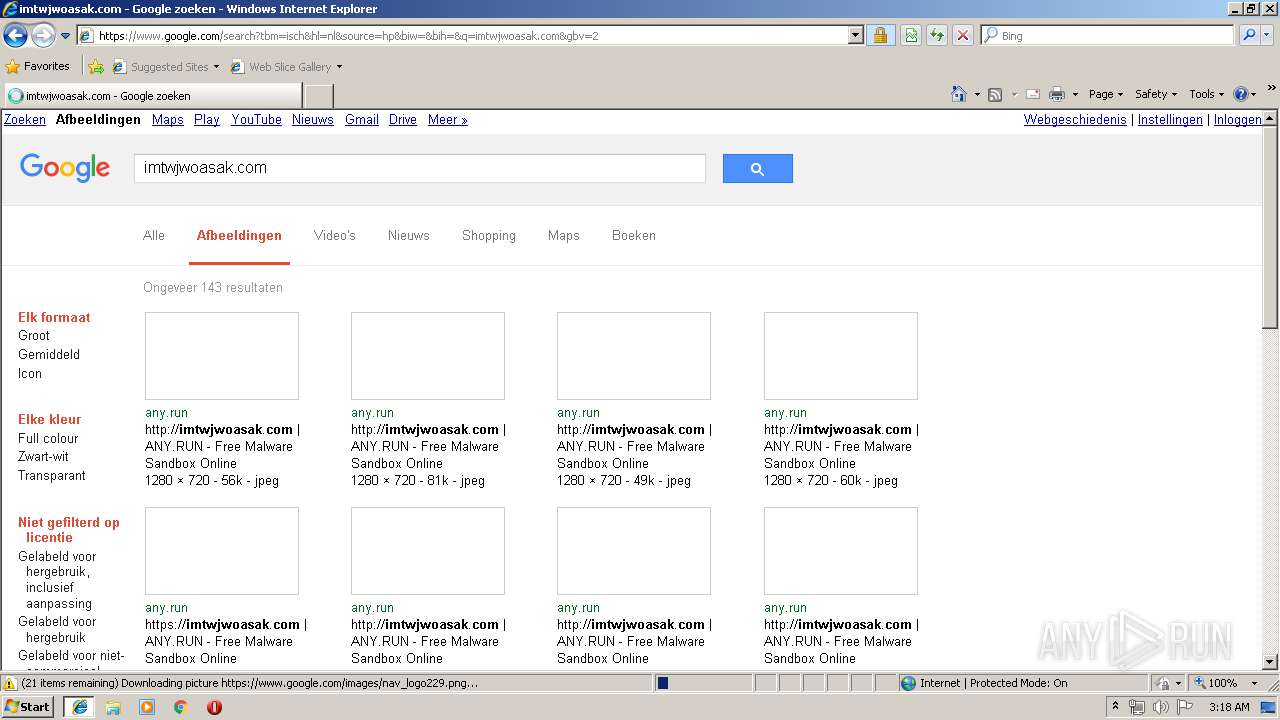Open the Tools menu
Image resolution: width=1280 pixels, height=720 pixels.
pos(1206,94)
